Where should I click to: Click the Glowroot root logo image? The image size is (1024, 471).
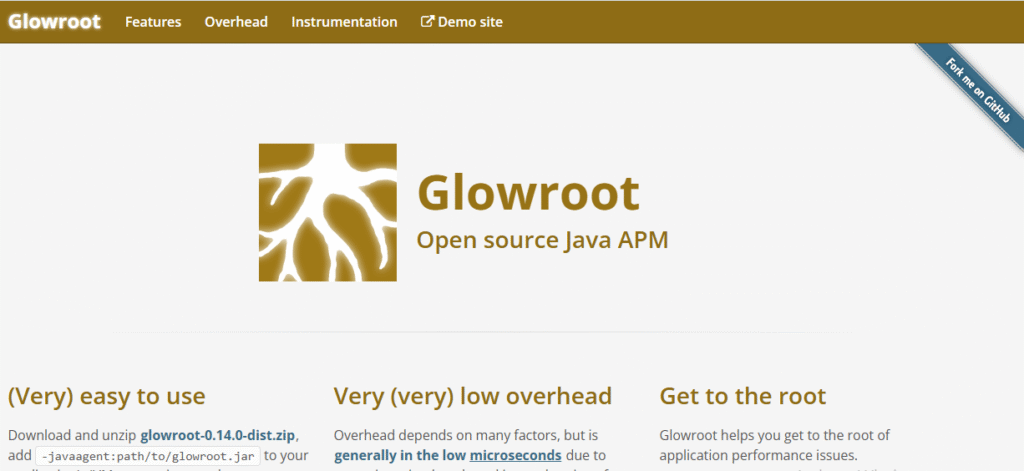pyautogui.click(x=327, y=212)
